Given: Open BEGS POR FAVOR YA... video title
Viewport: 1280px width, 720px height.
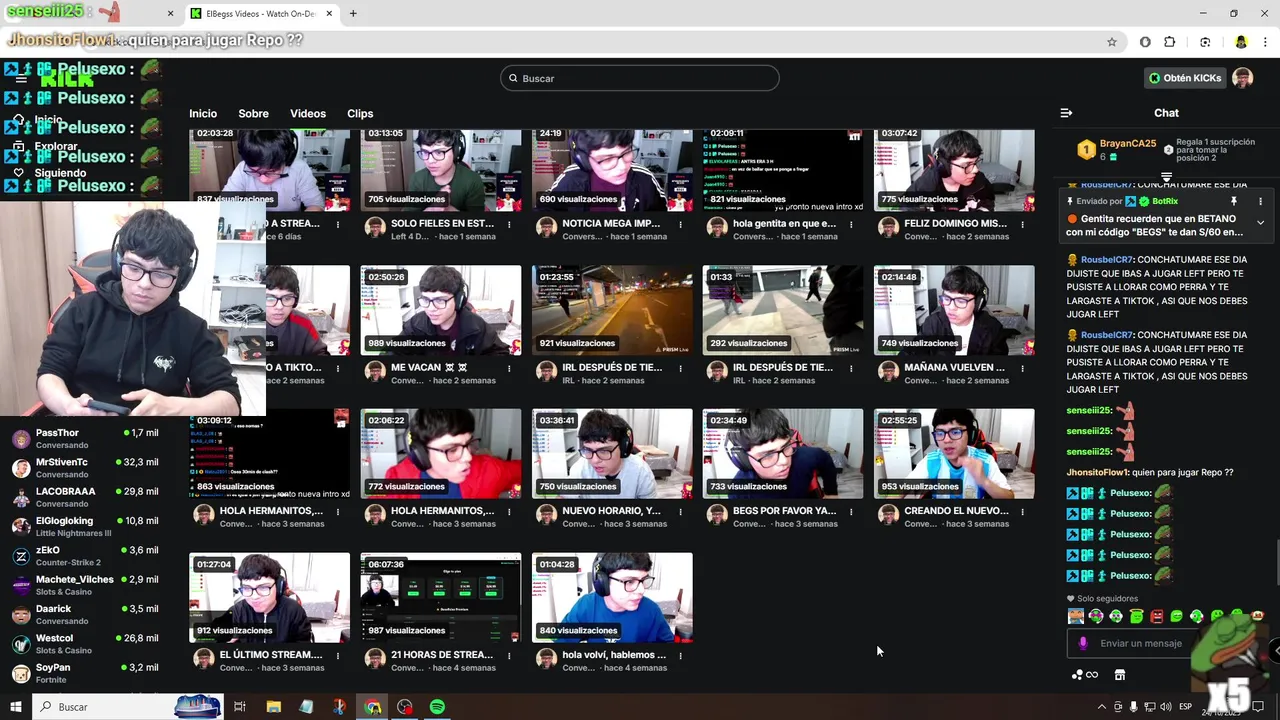Looking at the screenshot, I should pyautogui.click(x=784, y=511).
